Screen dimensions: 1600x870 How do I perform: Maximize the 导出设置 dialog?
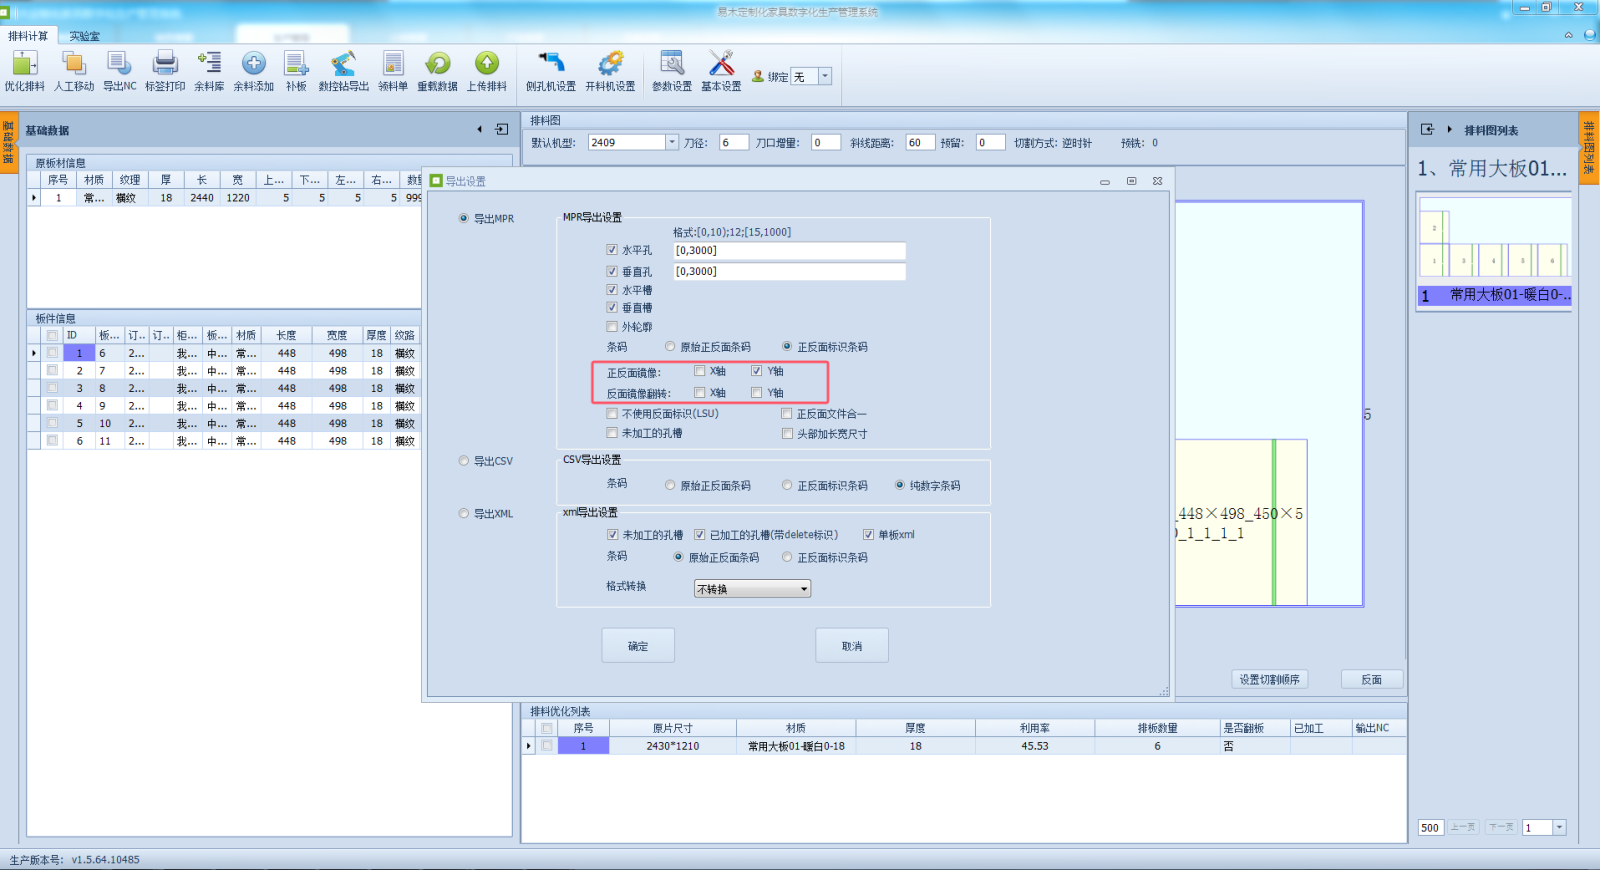click(1131, 181)
